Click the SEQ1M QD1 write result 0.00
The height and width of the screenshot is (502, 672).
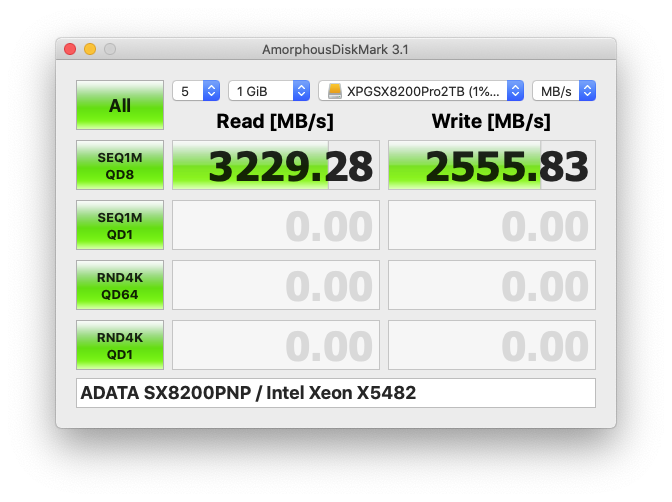(x=492, y=225)
